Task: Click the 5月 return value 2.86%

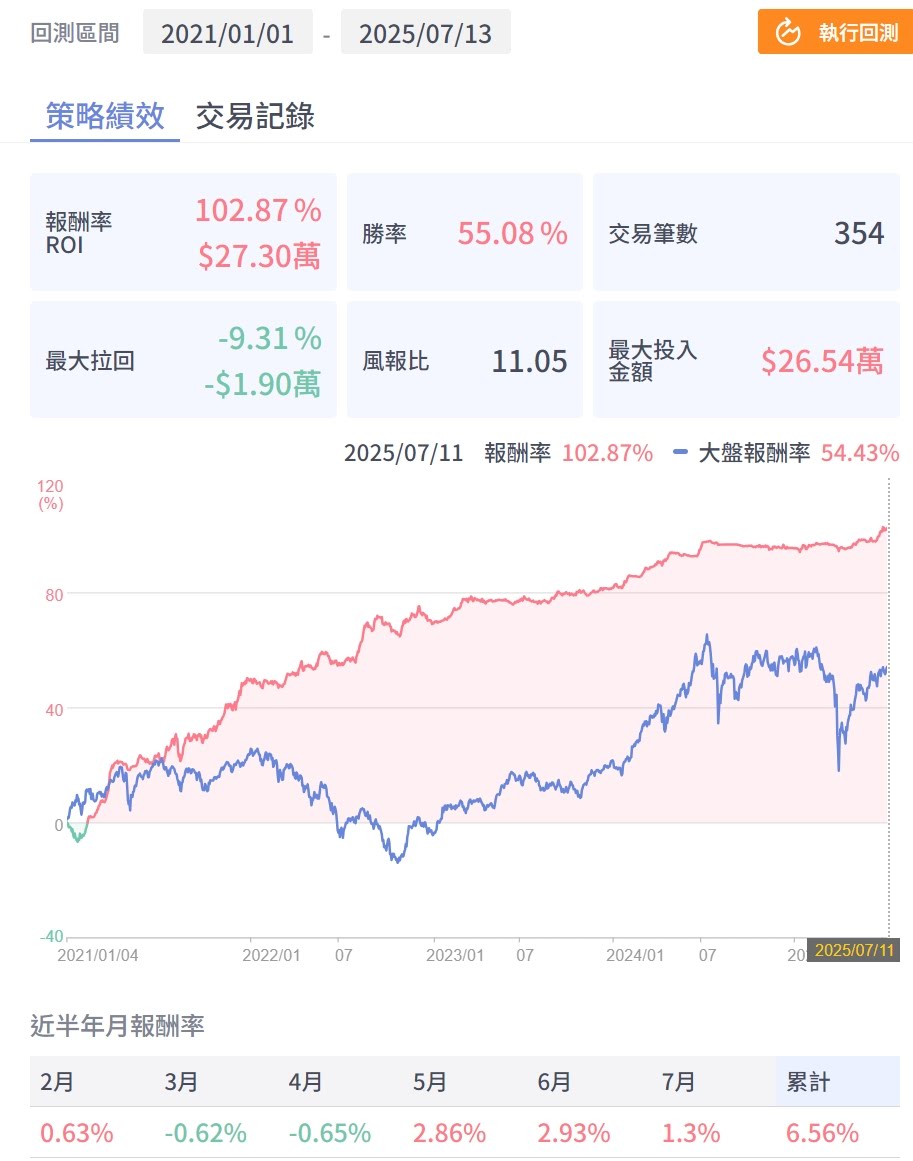Action: tap(449, 1133)
